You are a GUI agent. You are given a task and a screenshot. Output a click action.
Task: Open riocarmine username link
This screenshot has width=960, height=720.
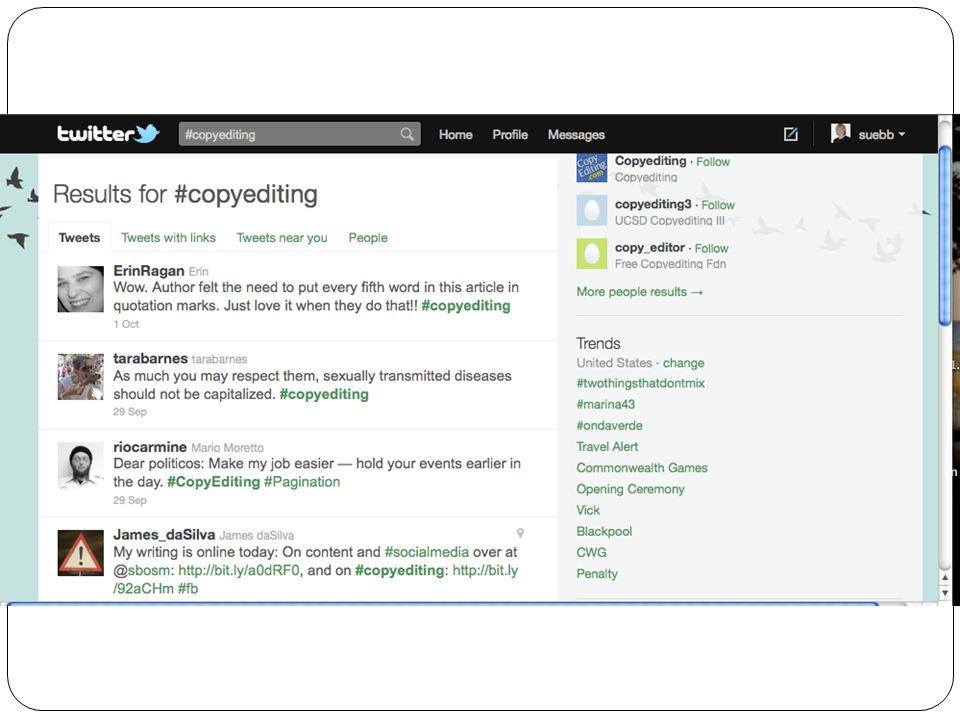point(150,447)
